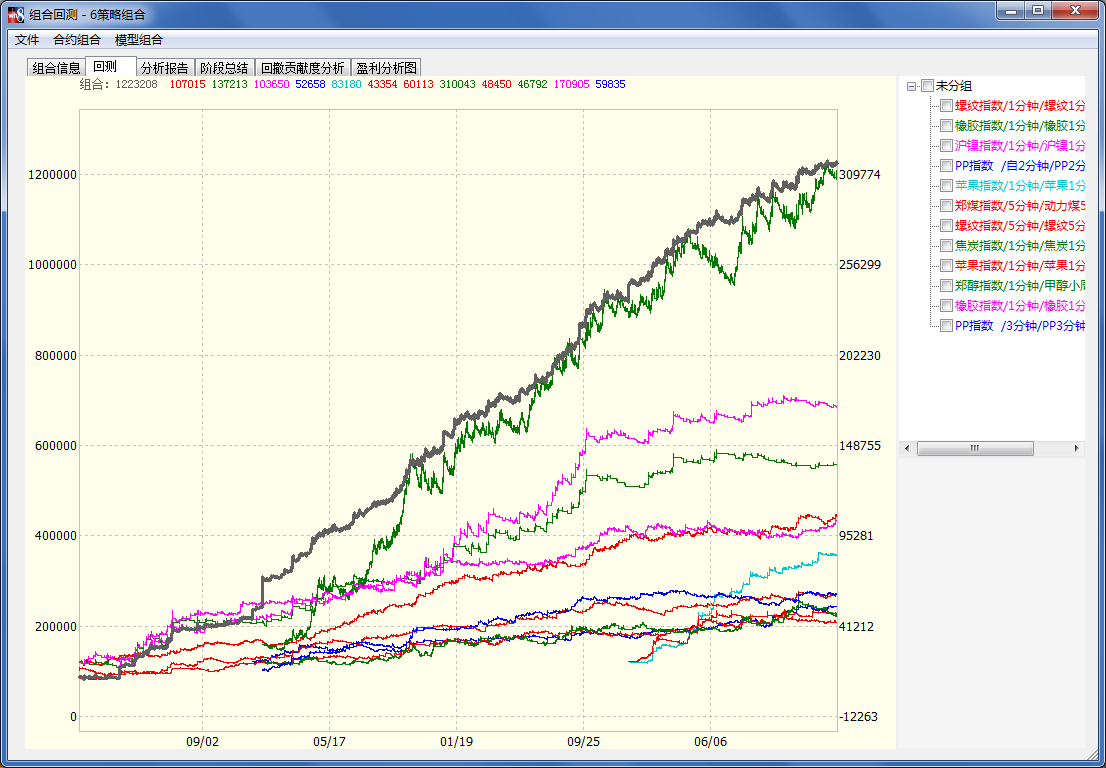The image size is (1106, 768).
Task: Click the red legend value 107015
Action: (x=188, y=85)
